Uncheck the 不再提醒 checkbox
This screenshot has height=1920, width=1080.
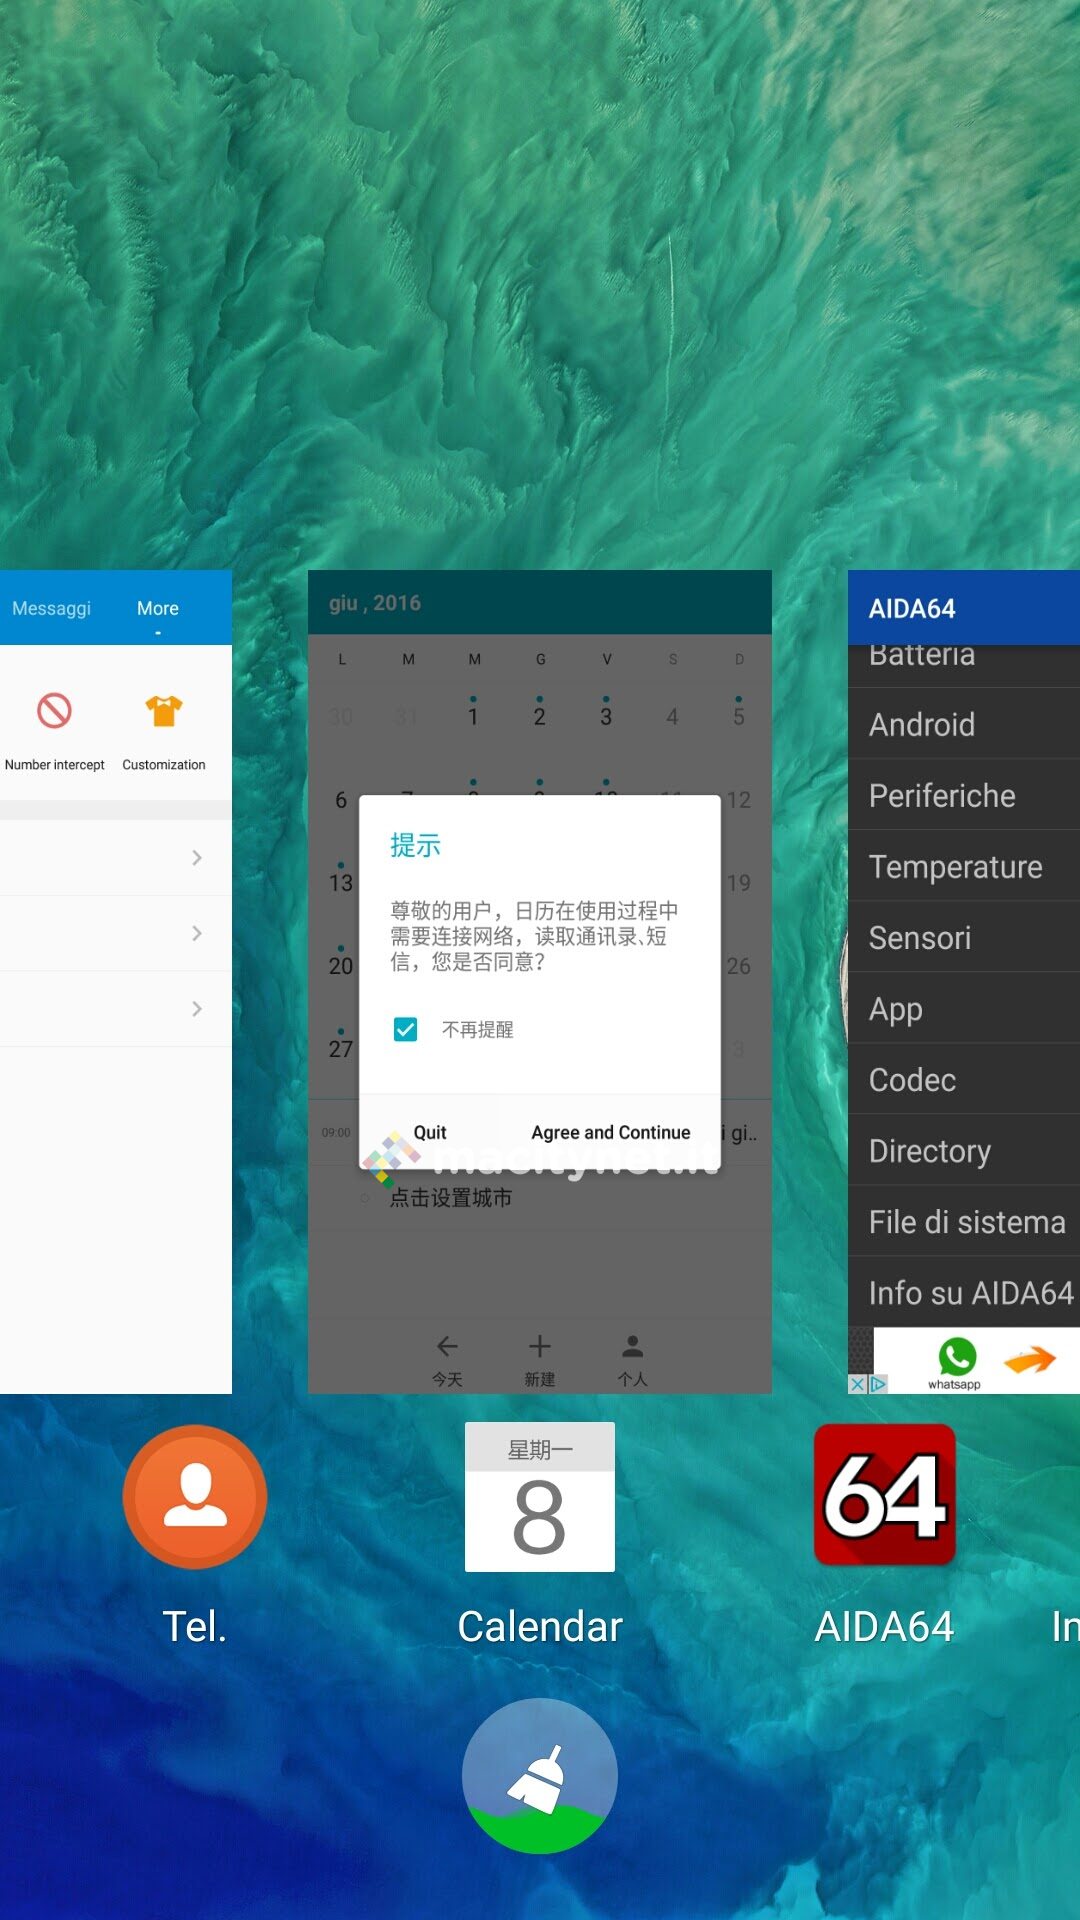point(405,1029)
